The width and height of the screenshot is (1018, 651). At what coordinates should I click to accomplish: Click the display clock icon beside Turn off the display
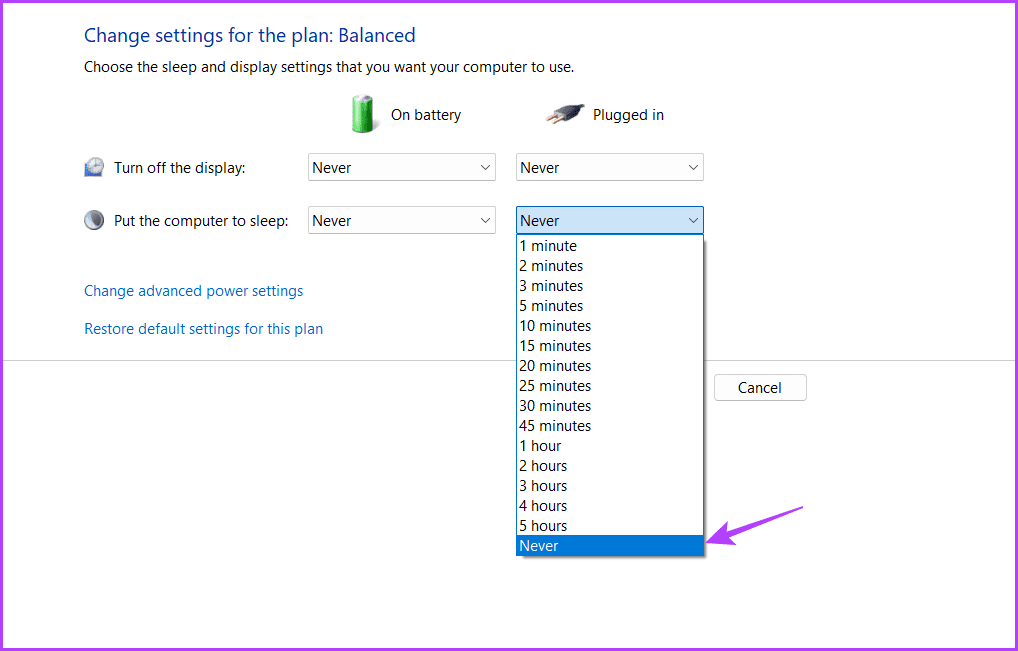click(94, 166)
